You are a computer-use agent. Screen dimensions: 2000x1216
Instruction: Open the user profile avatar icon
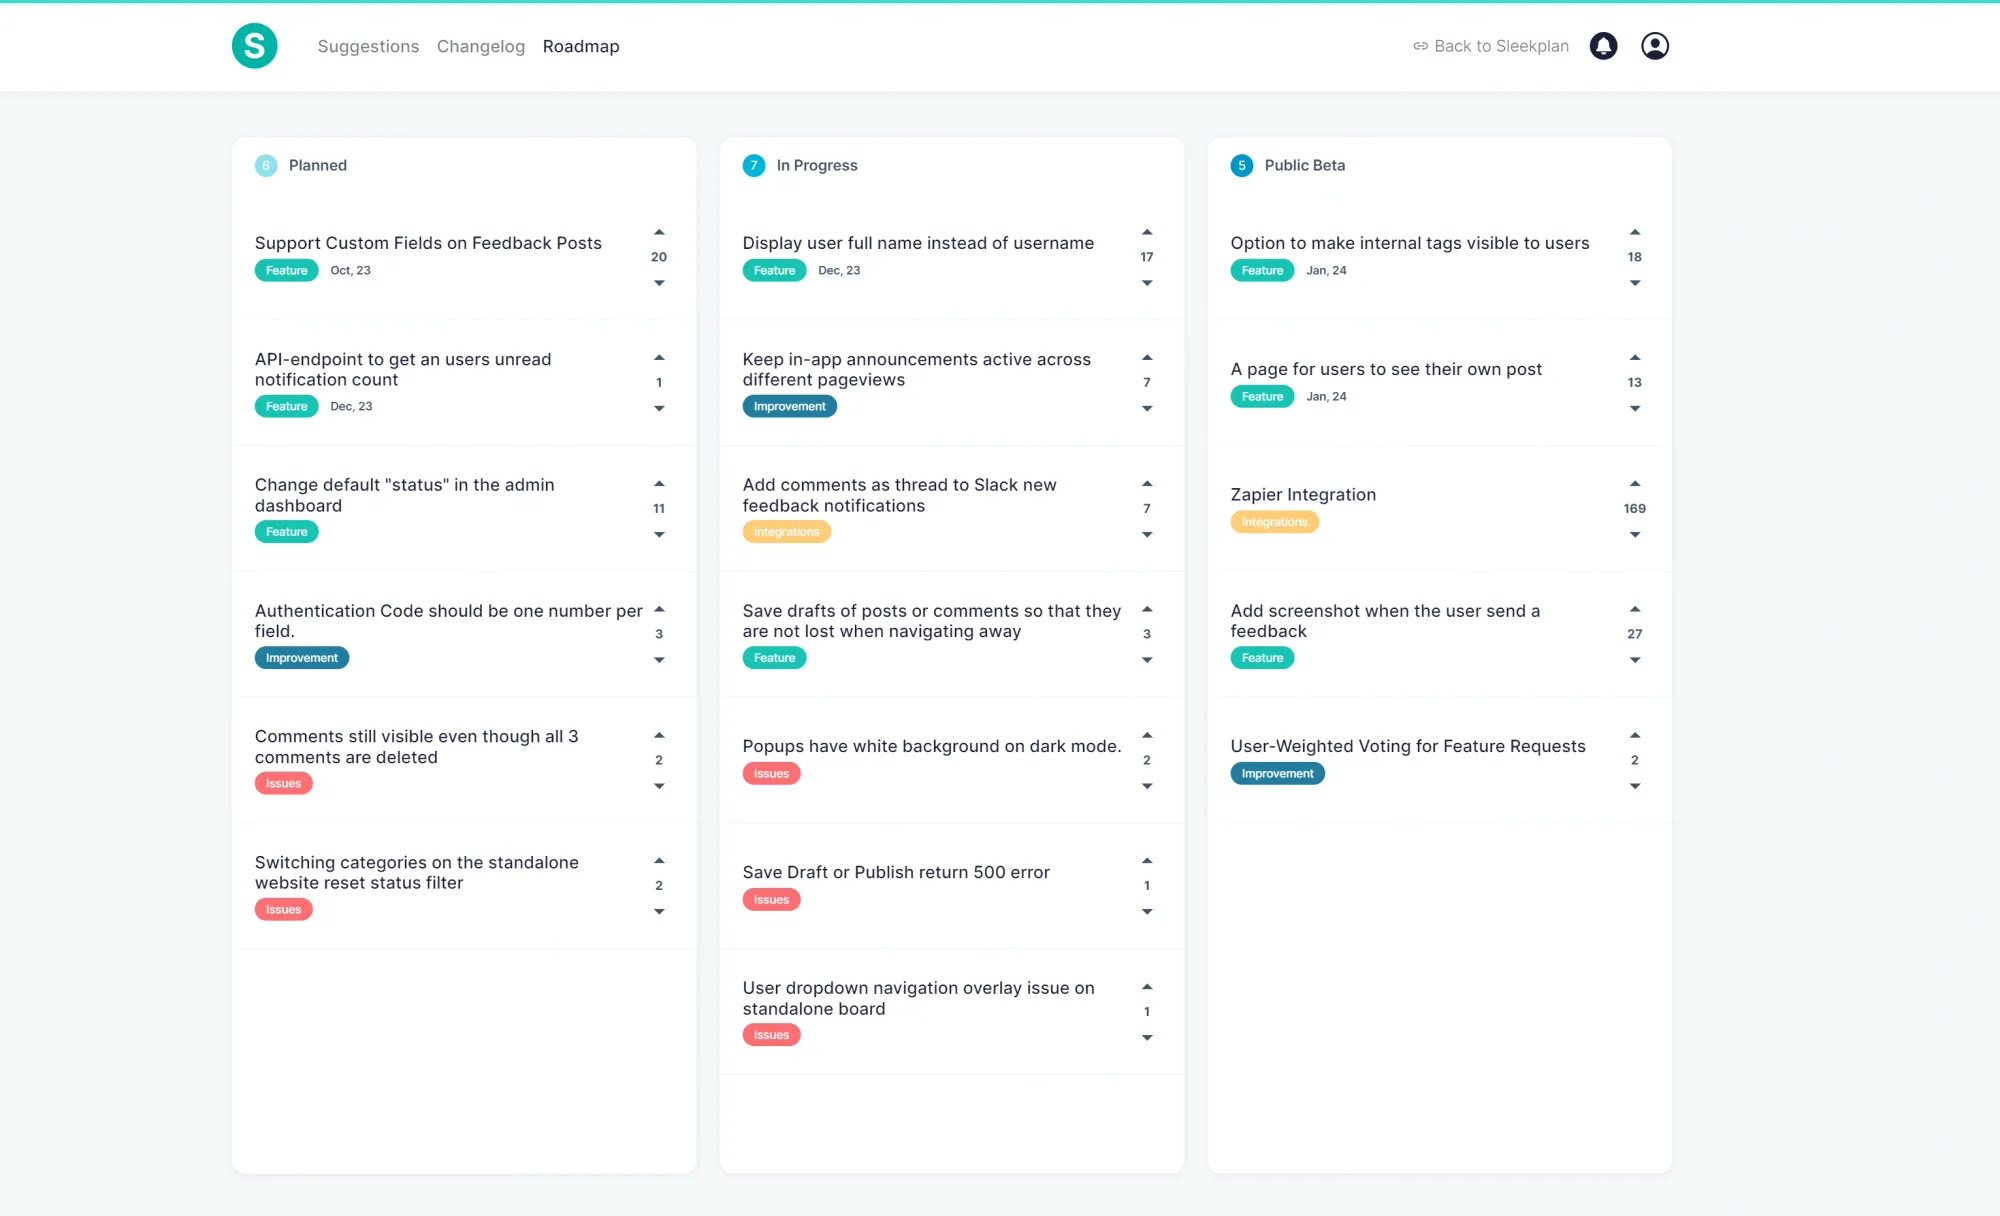(x=1655, y=46)
